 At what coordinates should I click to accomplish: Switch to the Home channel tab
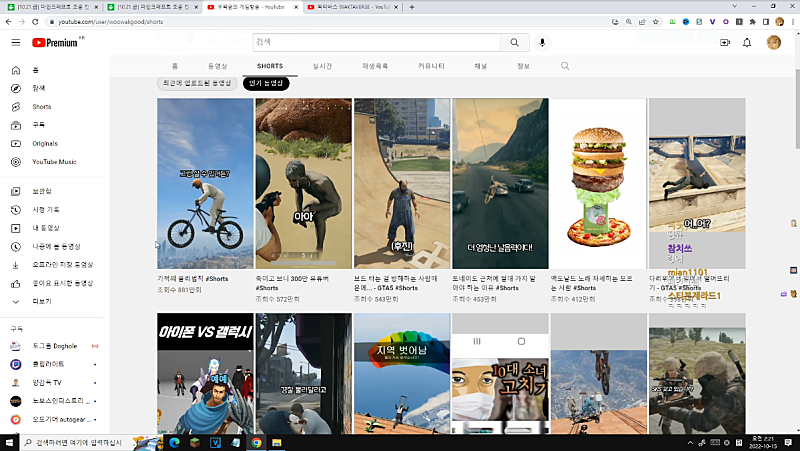tap(175, 66)
